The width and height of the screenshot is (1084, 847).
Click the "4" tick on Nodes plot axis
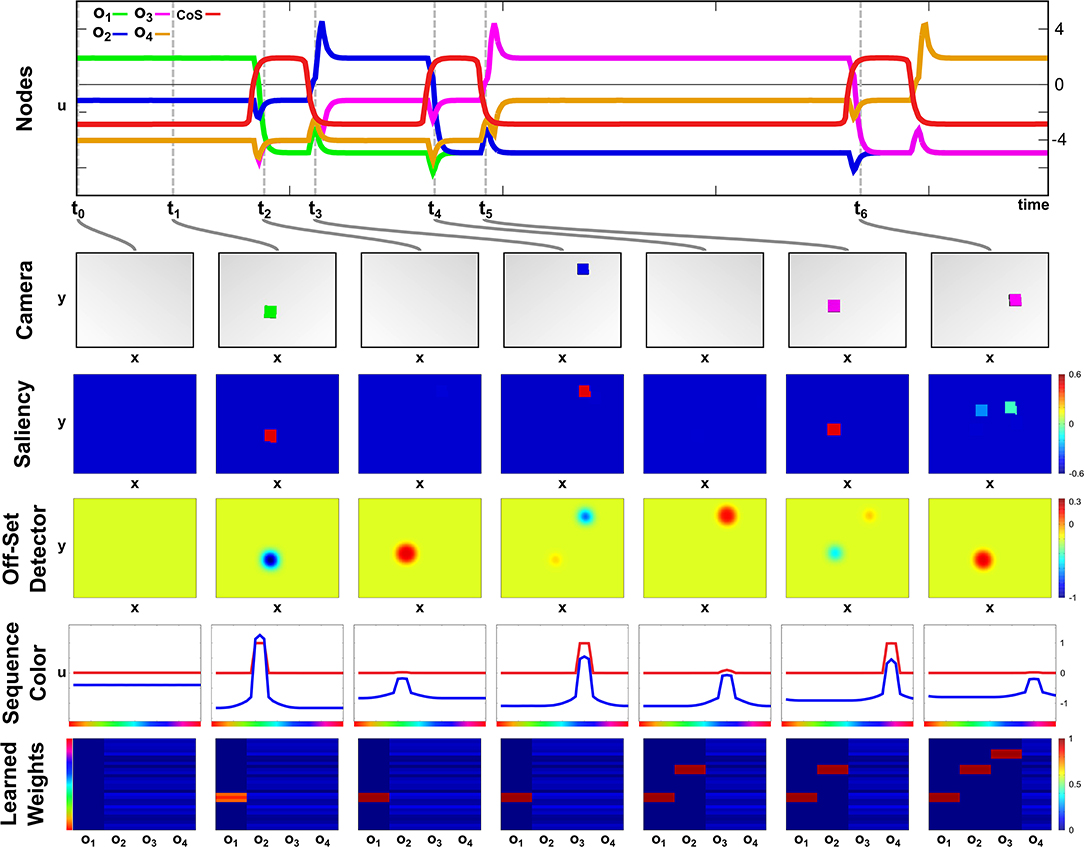pyautogui.click(x=1059, y=29)
